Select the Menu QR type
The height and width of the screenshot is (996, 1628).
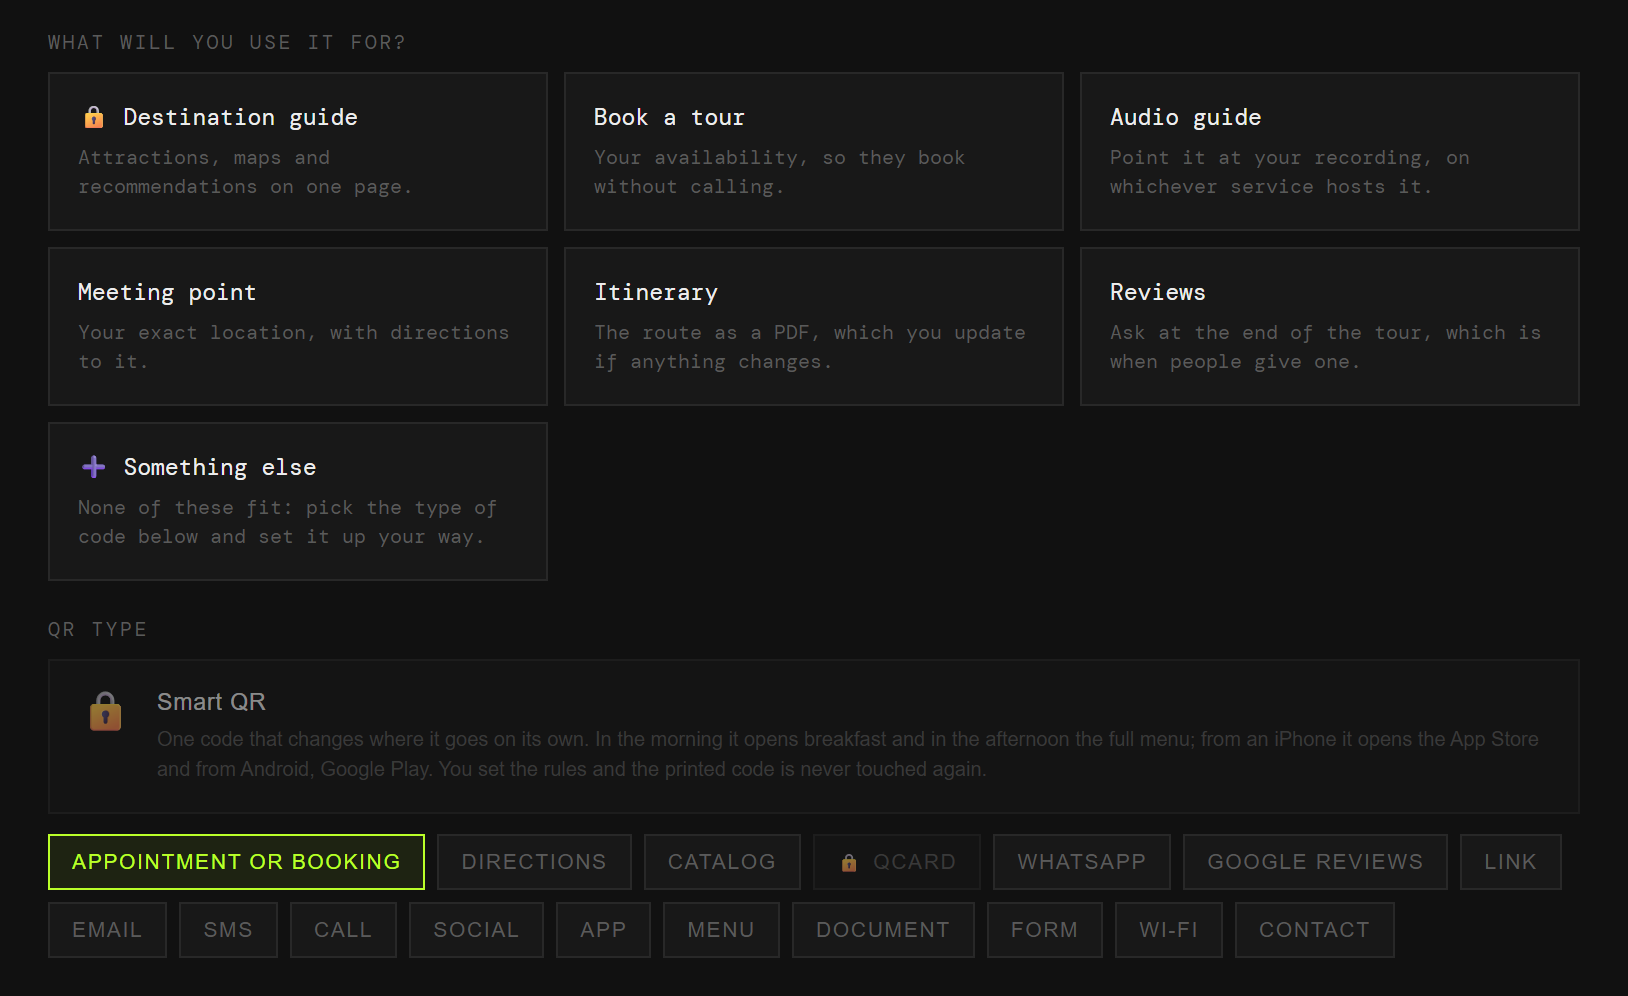[721, 930]
